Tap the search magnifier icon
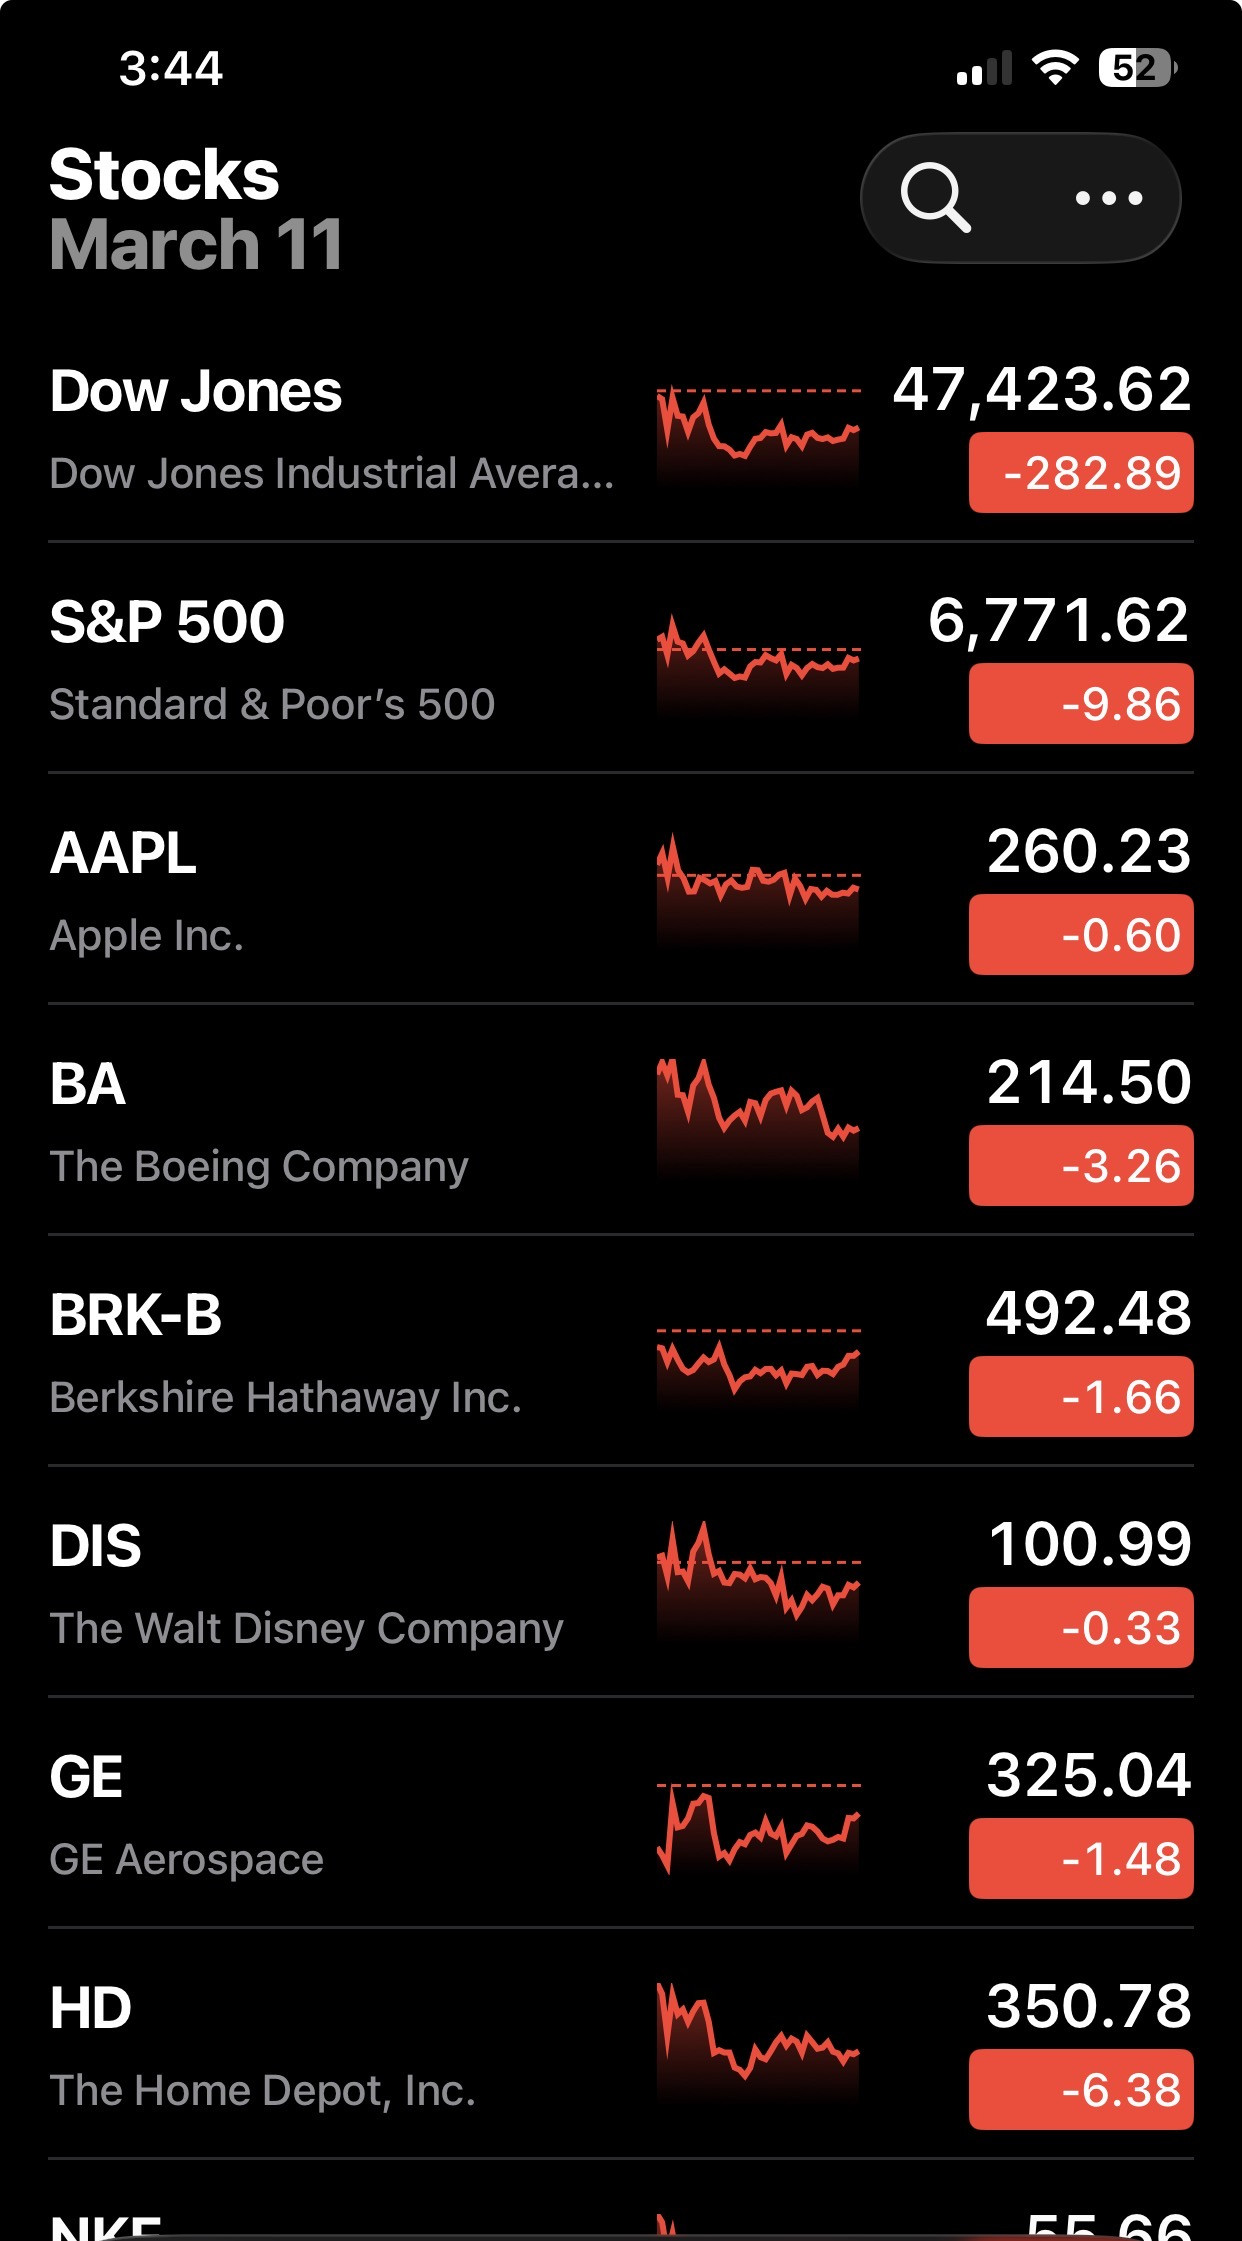The image size is (1242, 2241). tap(935, 197)
